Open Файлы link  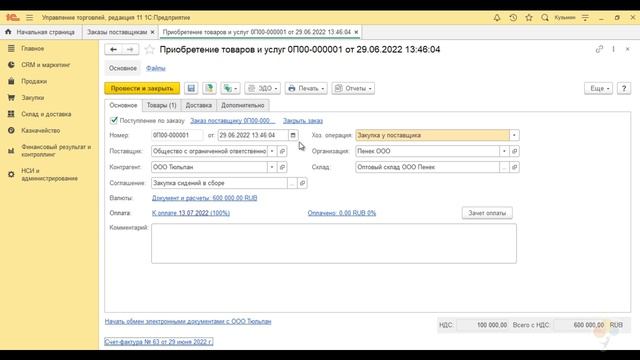[x=156, y=69]
